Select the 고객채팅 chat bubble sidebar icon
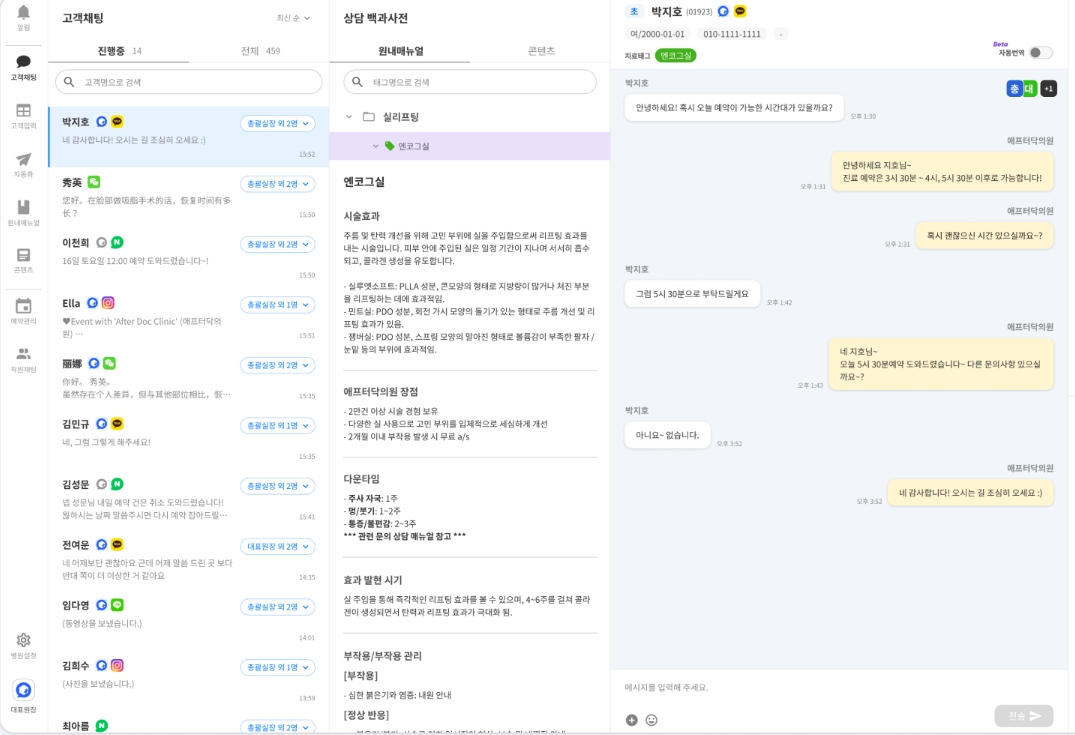This screenshot has width=1075, height=735. tap(23, 62)
